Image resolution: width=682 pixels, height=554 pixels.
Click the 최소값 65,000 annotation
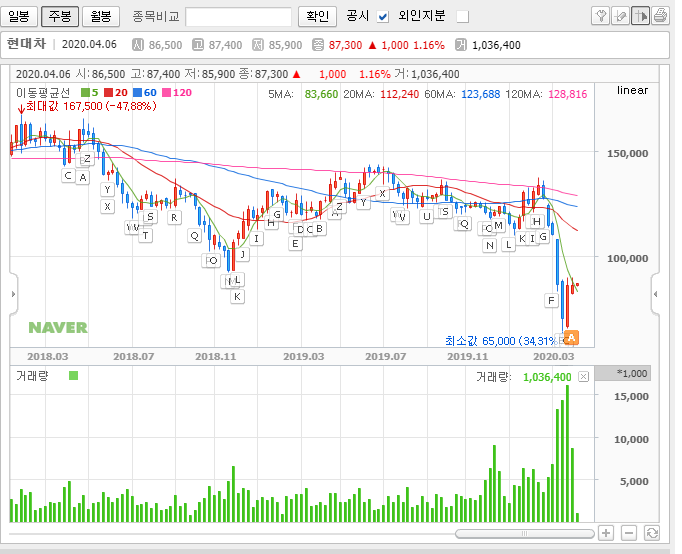click(x=501, y=341)
